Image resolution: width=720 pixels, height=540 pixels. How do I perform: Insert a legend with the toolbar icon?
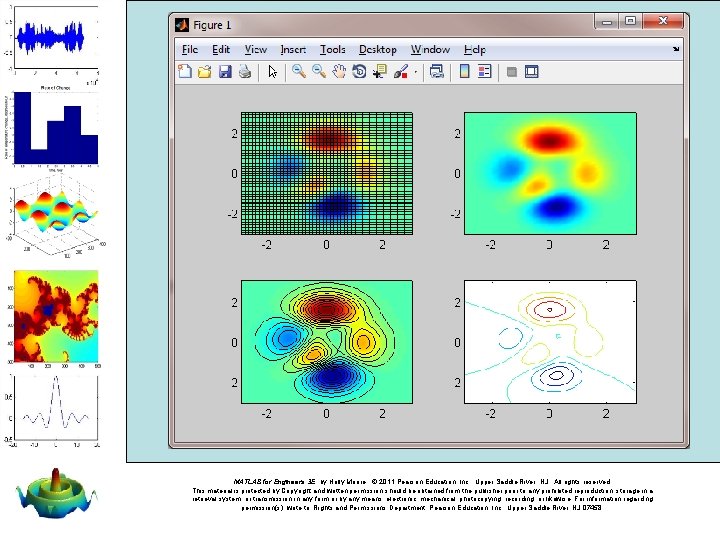click(484, 71)
